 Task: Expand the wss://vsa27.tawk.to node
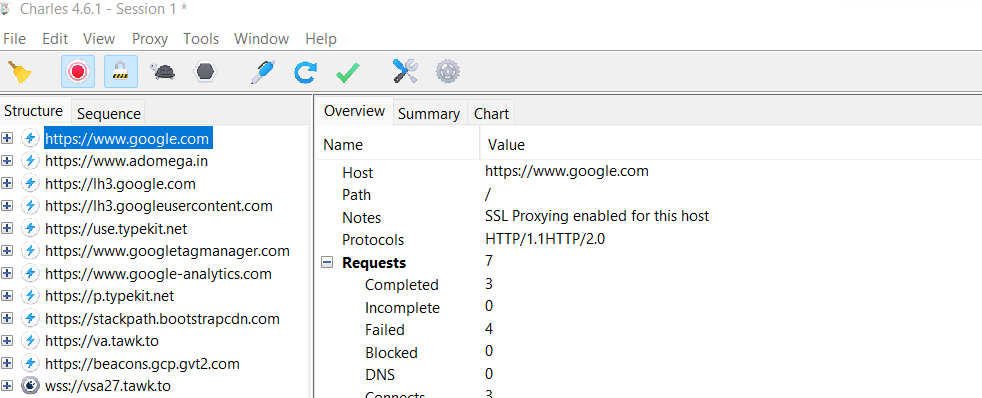[7, 386]
